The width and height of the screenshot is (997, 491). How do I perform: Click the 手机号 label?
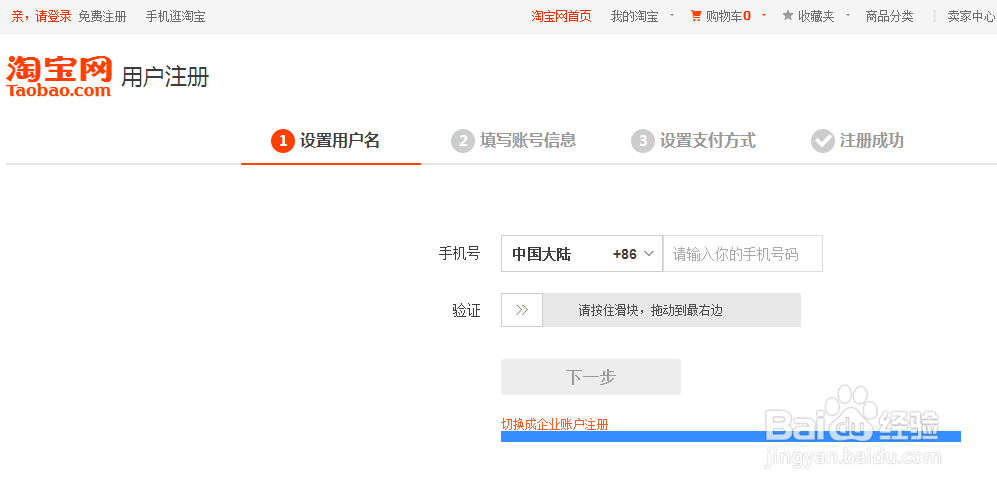click(459, 254)
